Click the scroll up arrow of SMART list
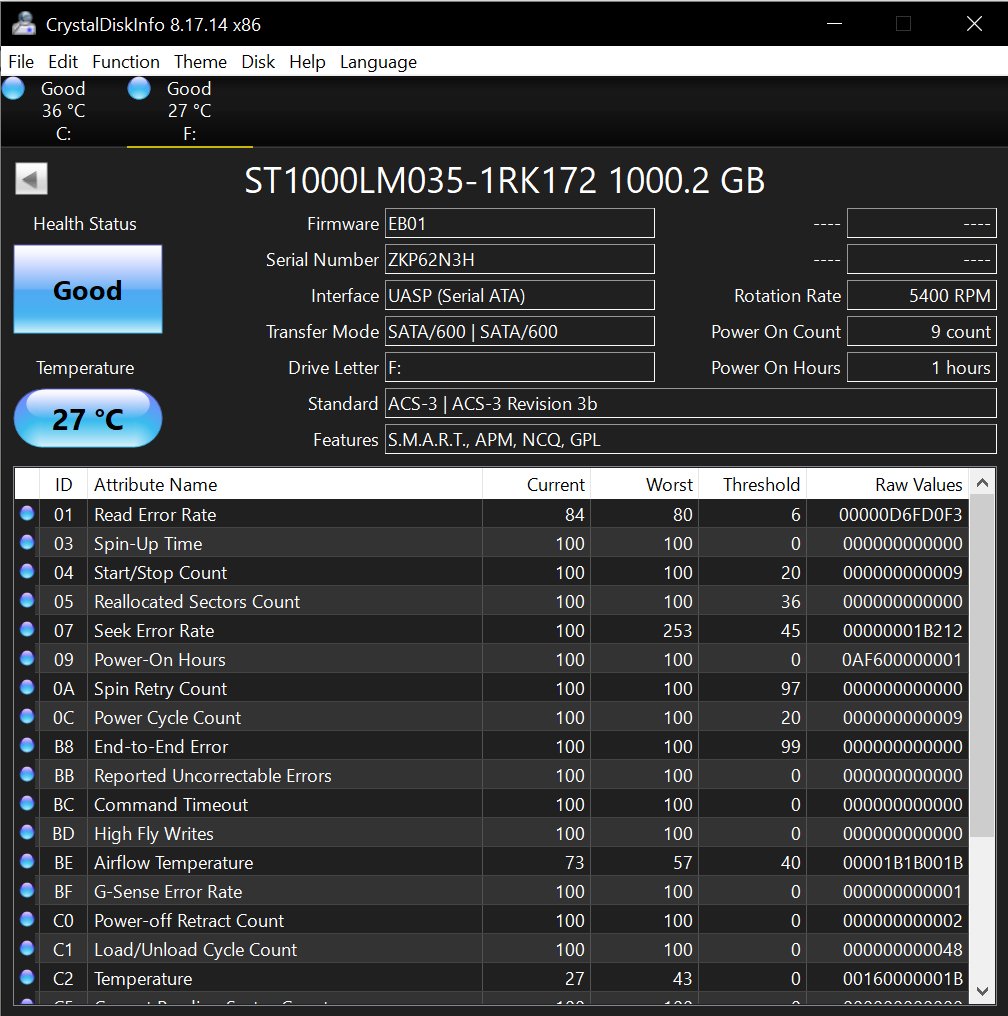This screenshot has width=1008, height=1016. click(982, 483)
